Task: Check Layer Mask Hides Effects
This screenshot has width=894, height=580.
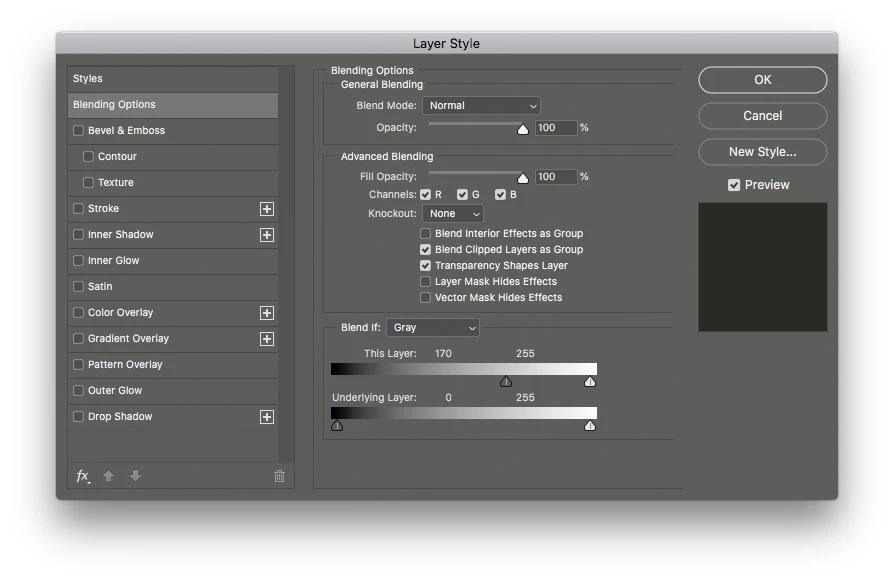Action: 425,281
